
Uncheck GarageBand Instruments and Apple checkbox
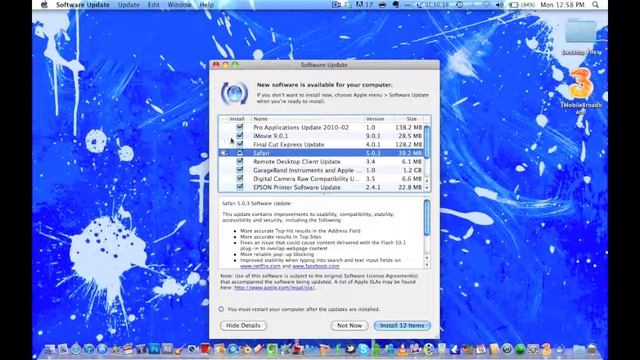click(x=240, y=170)
